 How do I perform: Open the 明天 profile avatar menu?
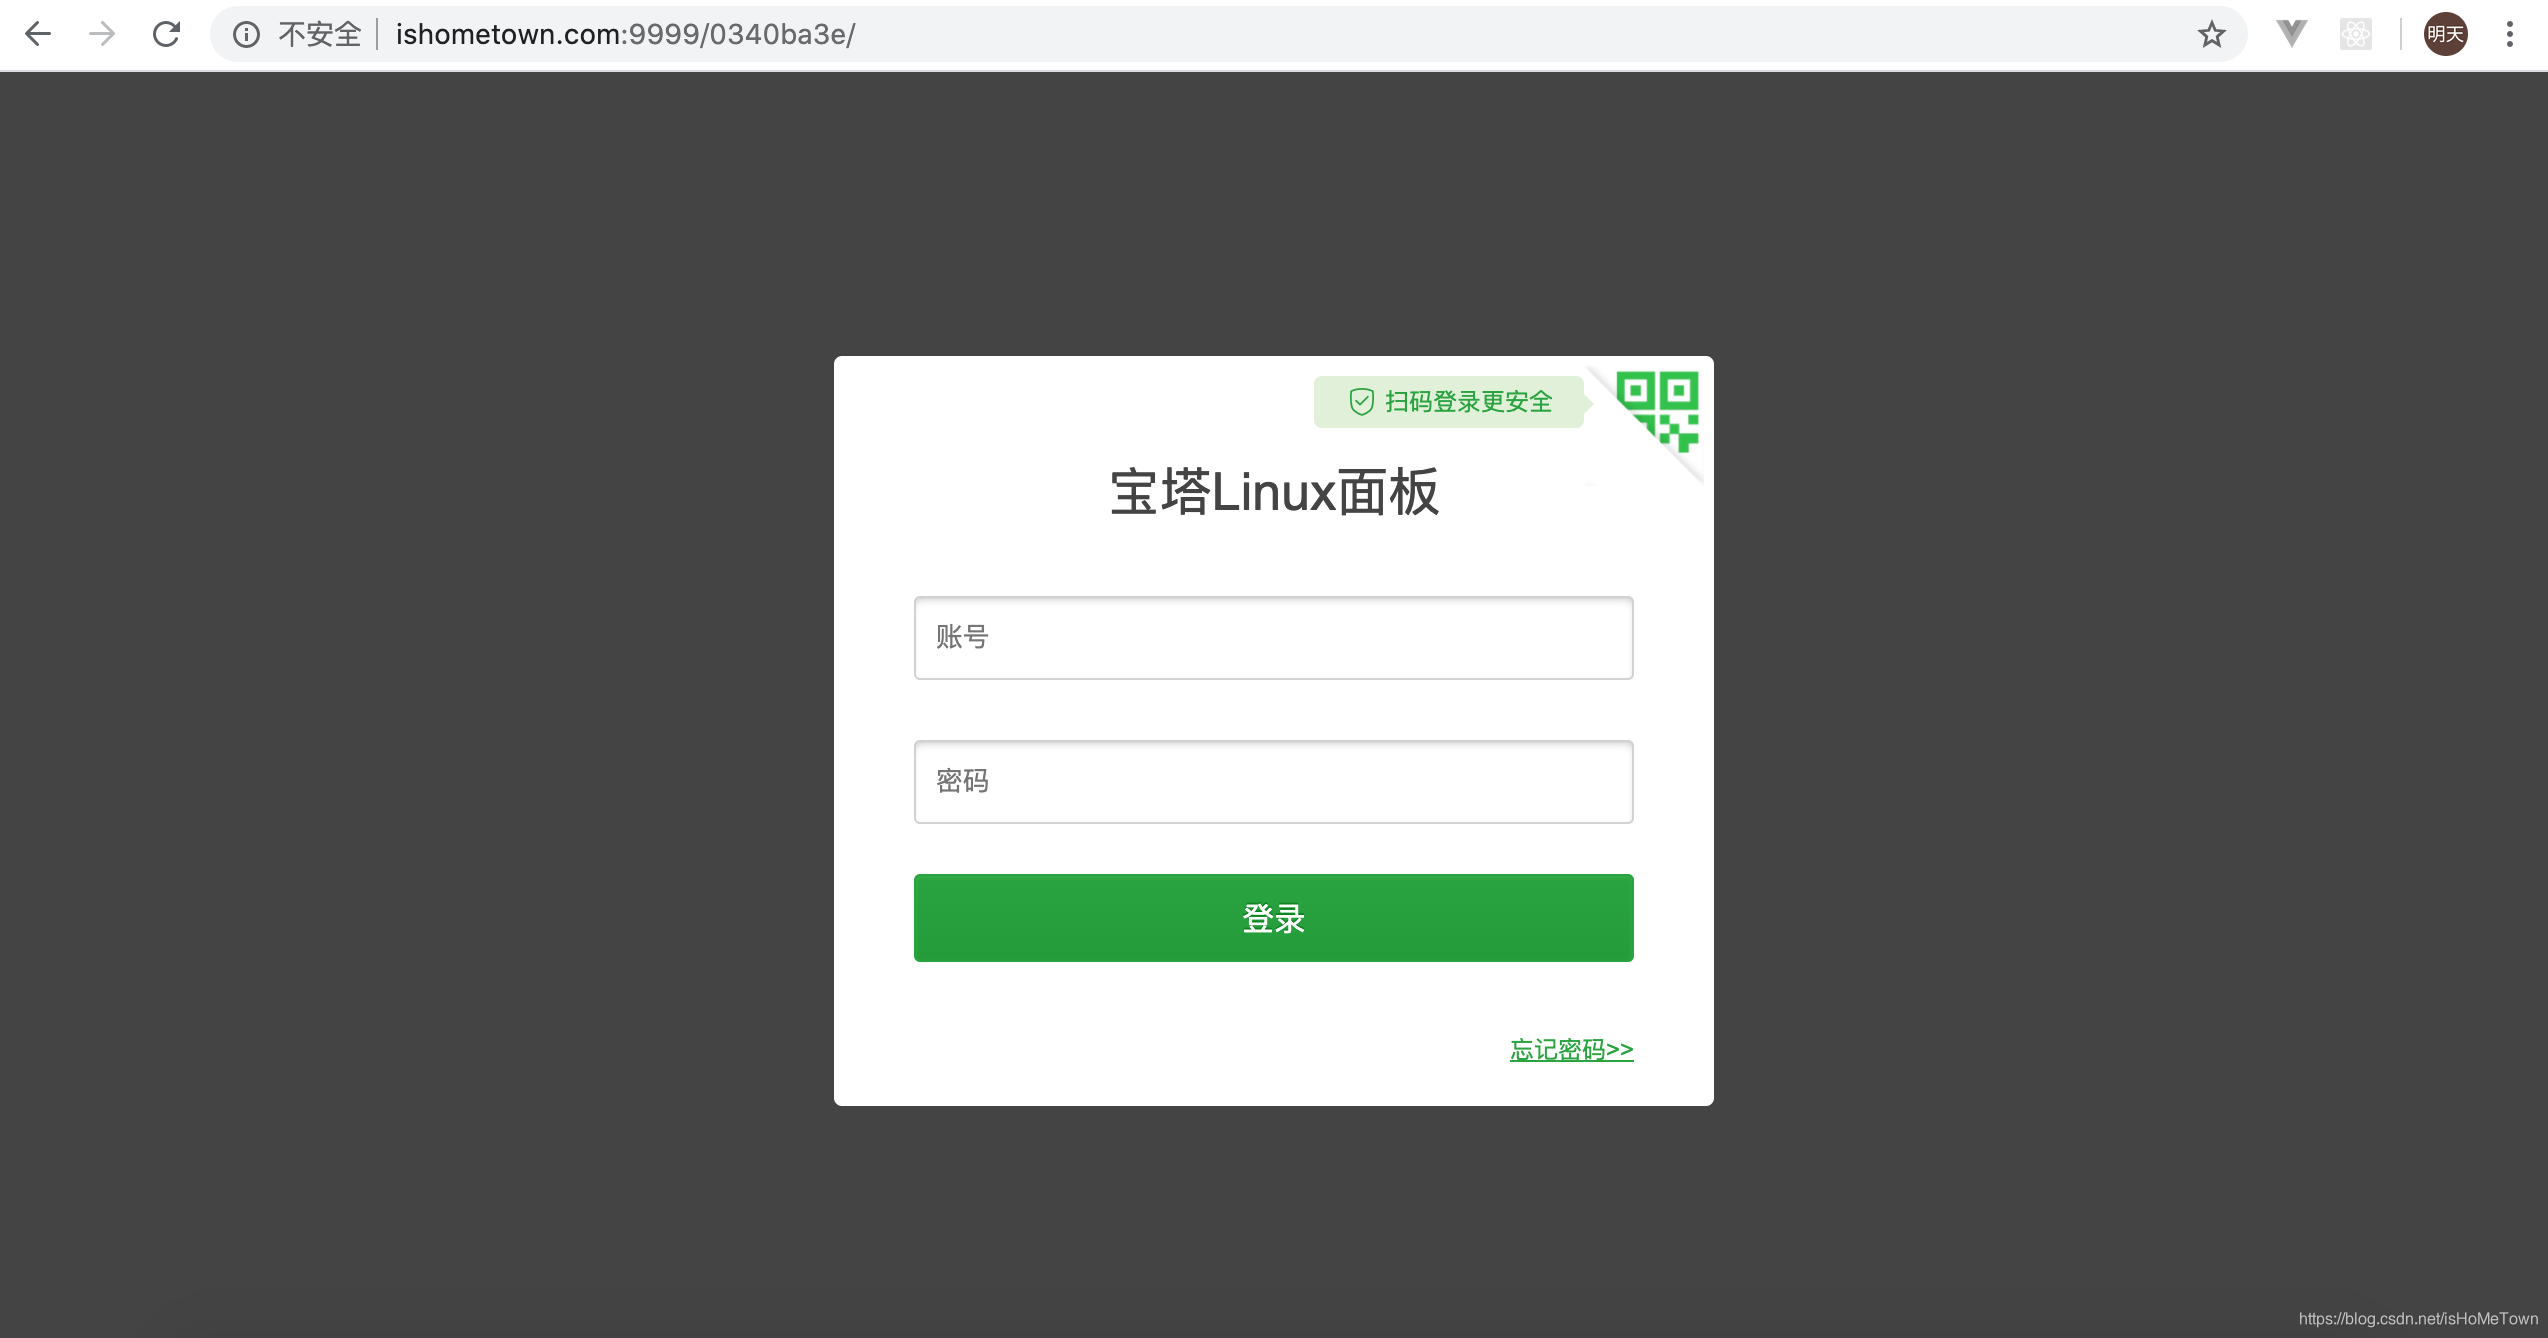pyautogui.click(x=2445, y=35)
